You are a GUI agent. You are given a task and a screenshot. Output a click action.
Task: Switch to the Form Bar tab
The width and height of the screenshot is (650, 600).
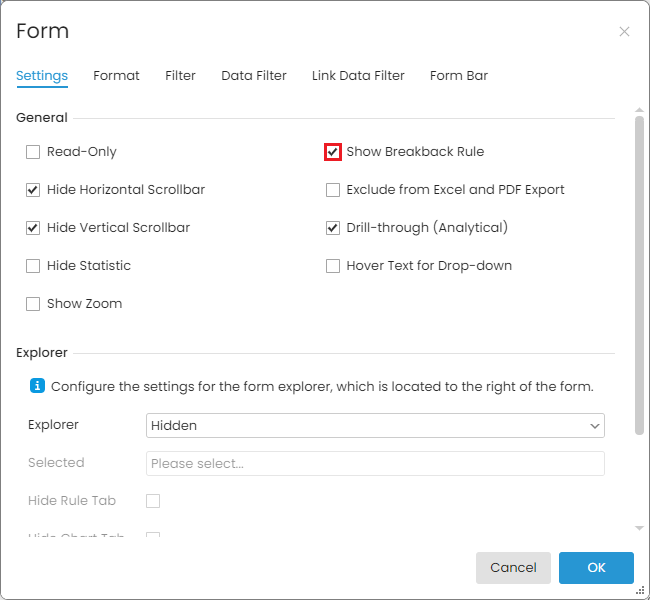[459, 75]
